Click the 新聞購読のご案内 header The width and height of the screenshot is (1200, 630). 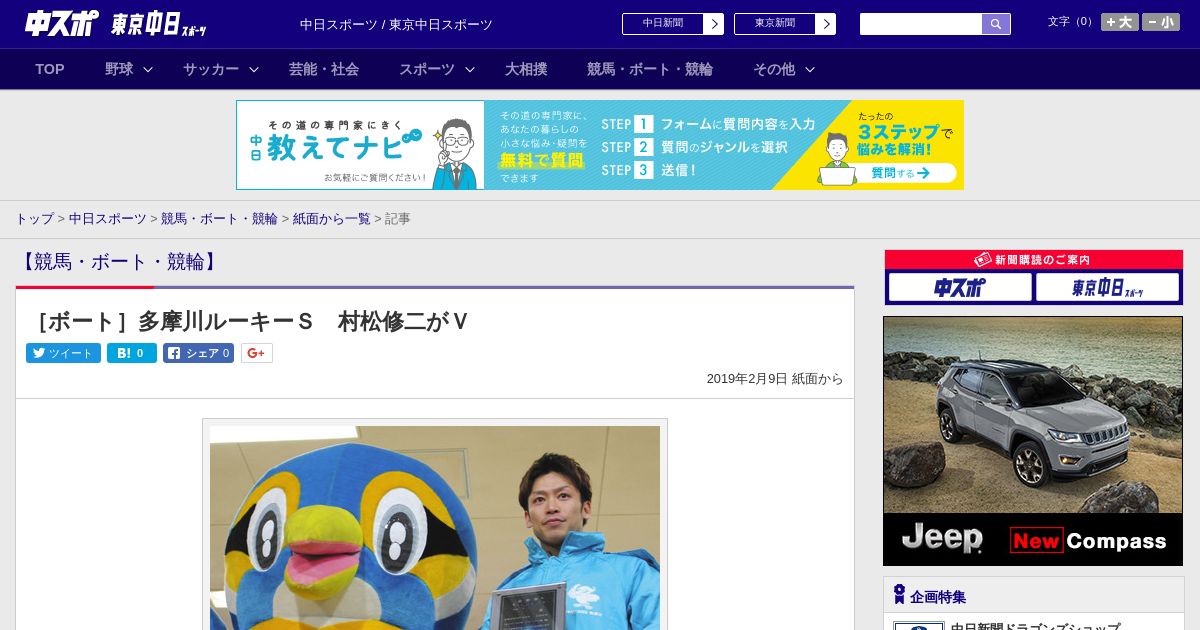tap(1034, 260)
